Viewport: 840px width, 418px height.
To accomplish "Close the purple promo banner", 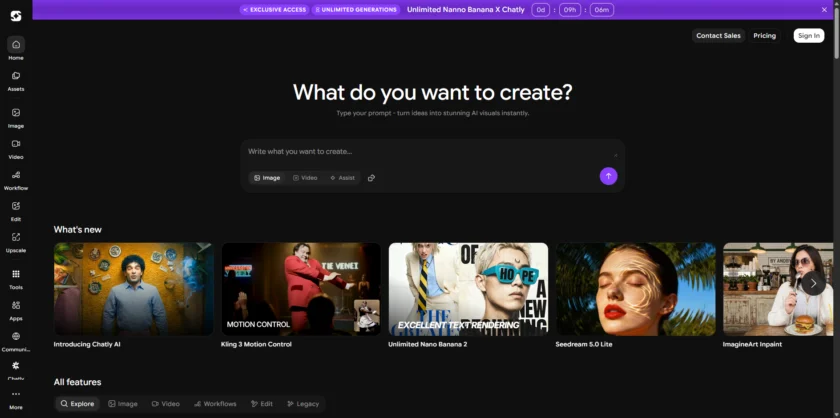I will 824,10.
